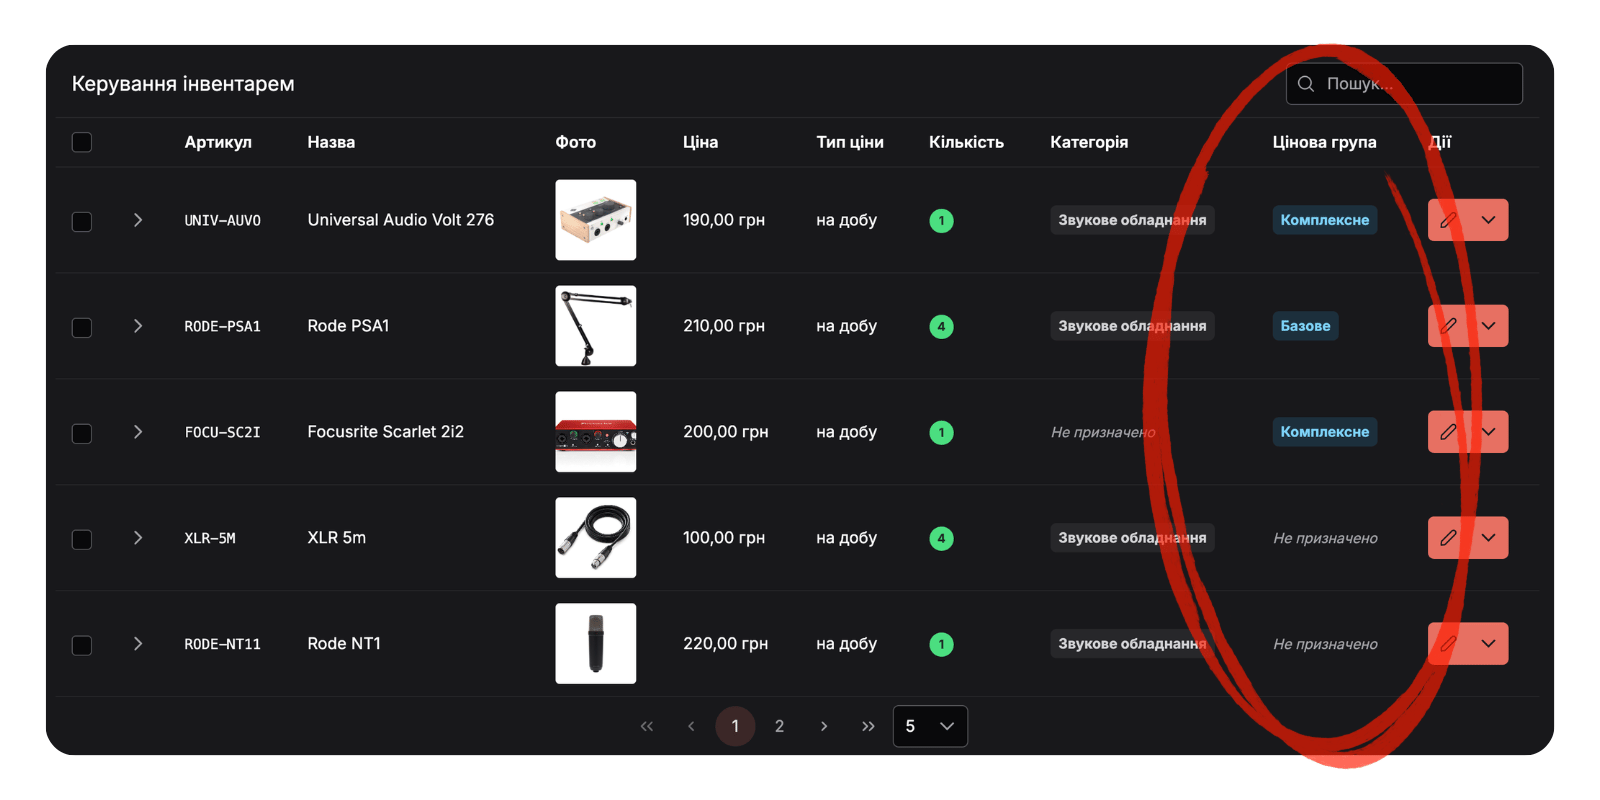Click the edit pencil for Universal Audio Volt 276
The width and height of the screenshot is (1600, 800).
click(1448, 220)
